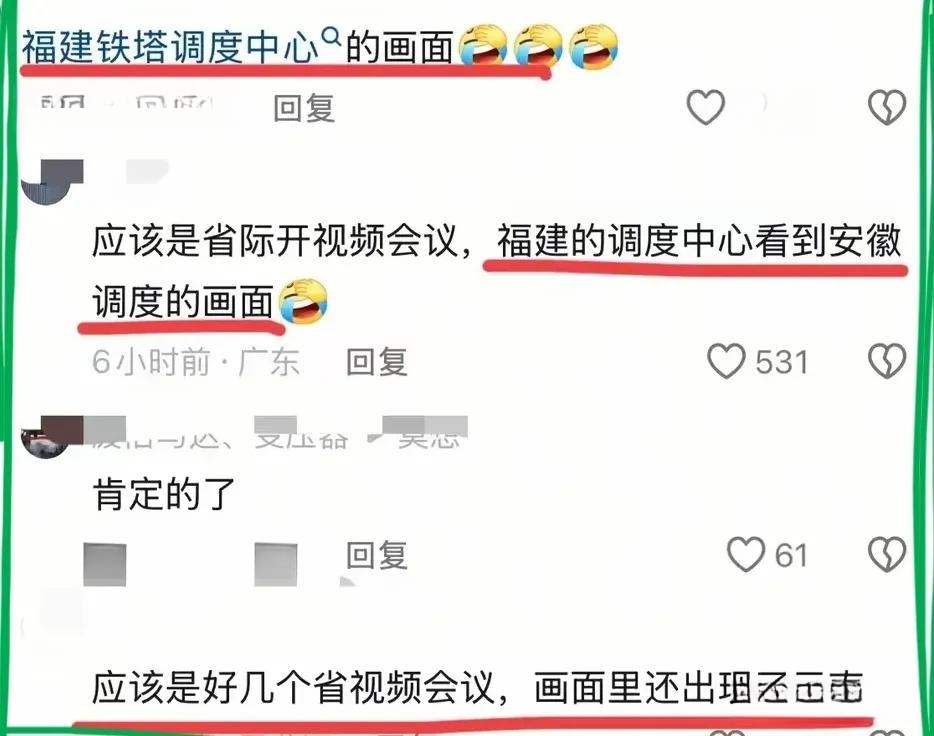Select the 应该是省际开视频会议 comment text

(497, 271)
